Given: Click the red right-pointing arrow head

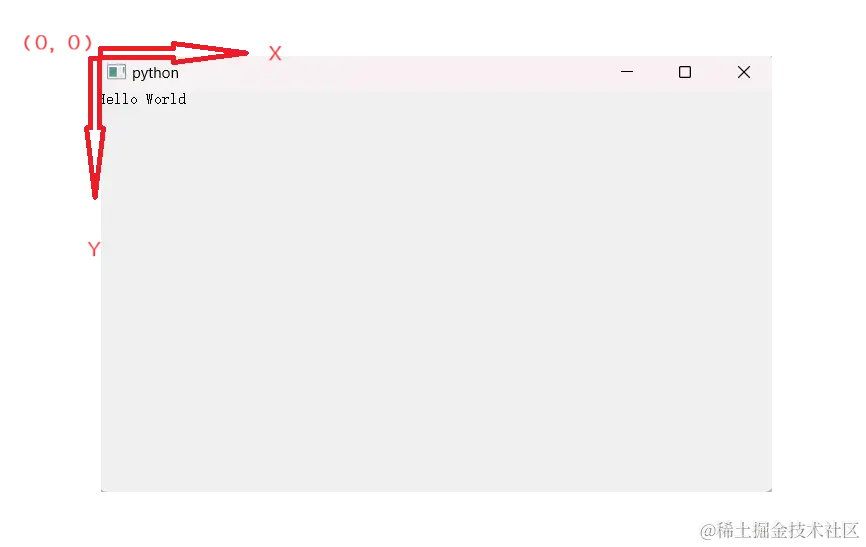Looking at the screenshot, I should click(210, 53).
